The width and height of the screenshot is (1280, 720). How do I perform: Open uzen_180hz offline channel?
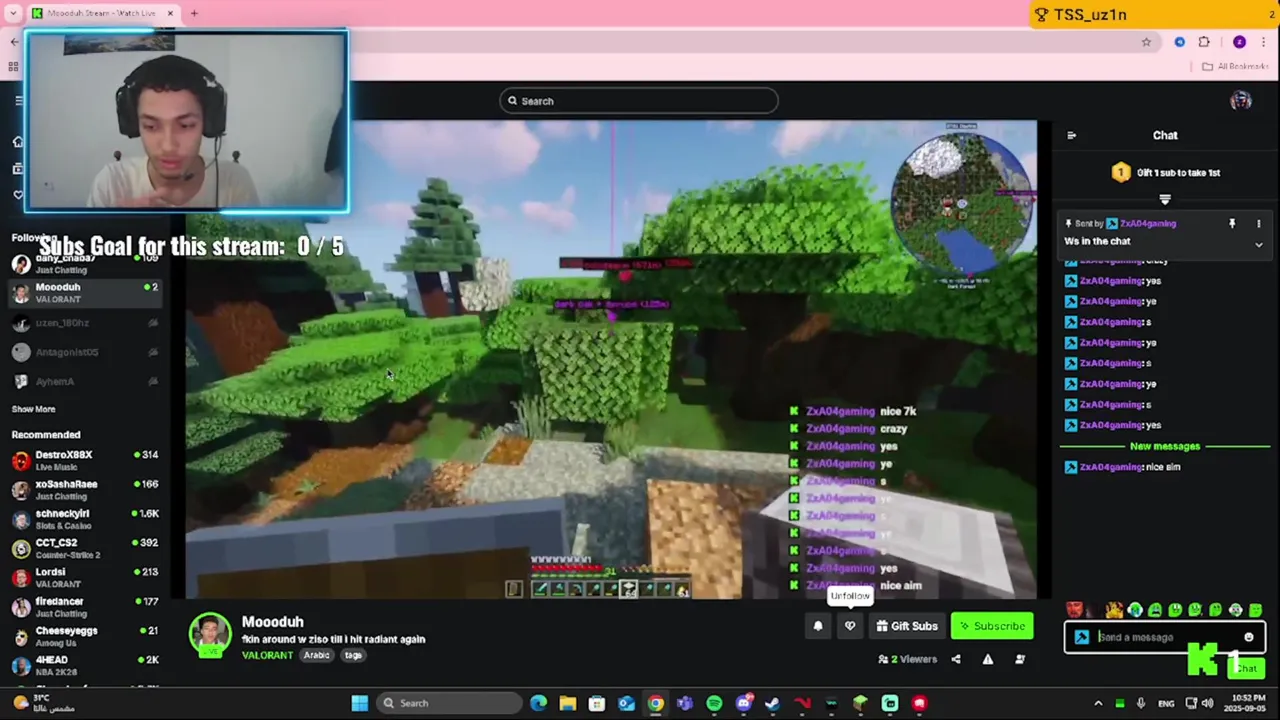point(85,323)
